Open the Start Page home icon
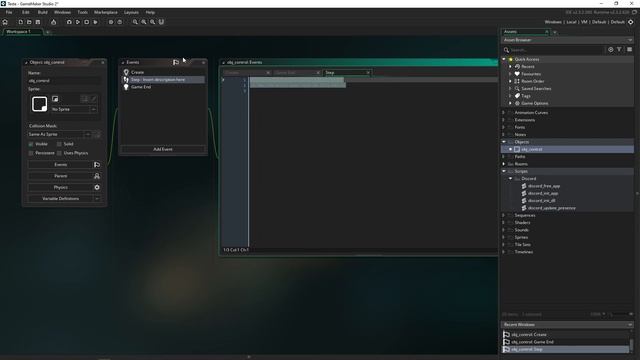 pyautogui.click(x=5, y=22)
